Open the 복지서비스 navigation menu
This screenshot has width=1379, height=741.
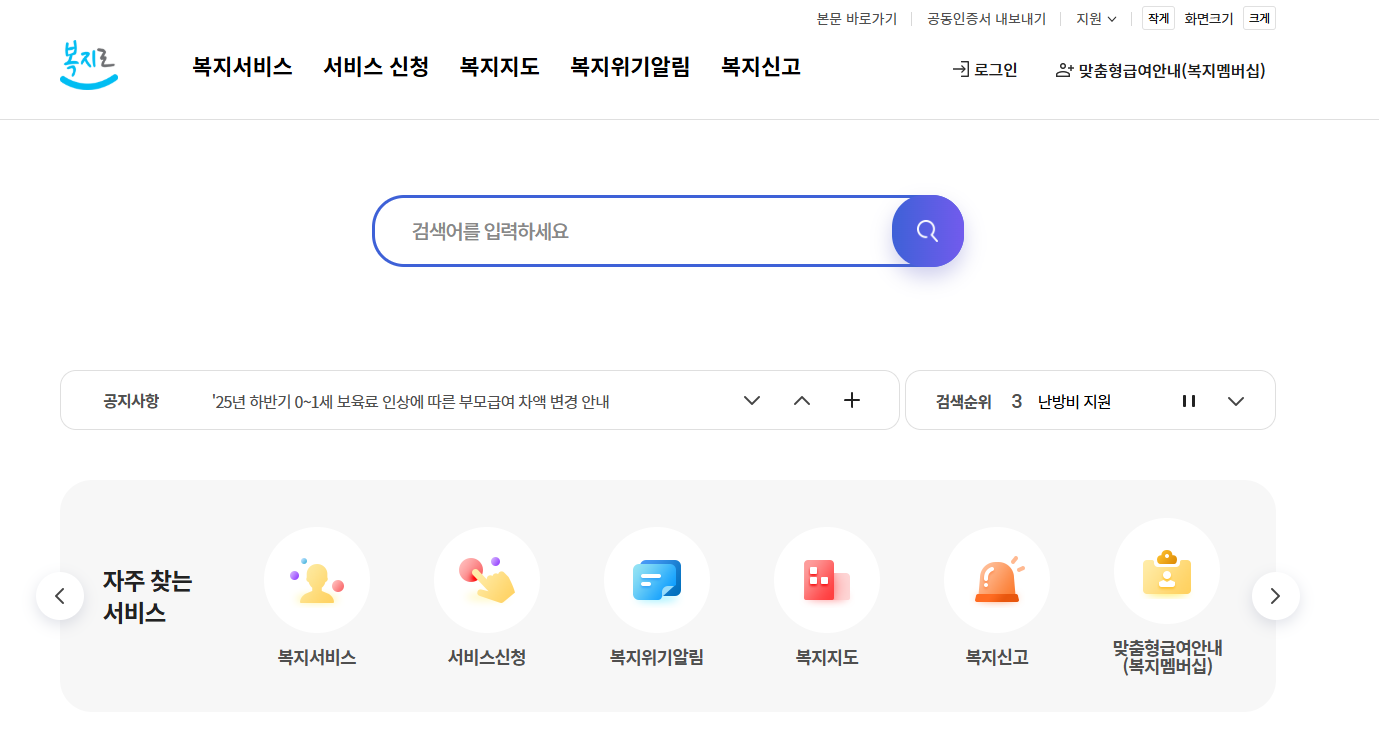(241, 67)
